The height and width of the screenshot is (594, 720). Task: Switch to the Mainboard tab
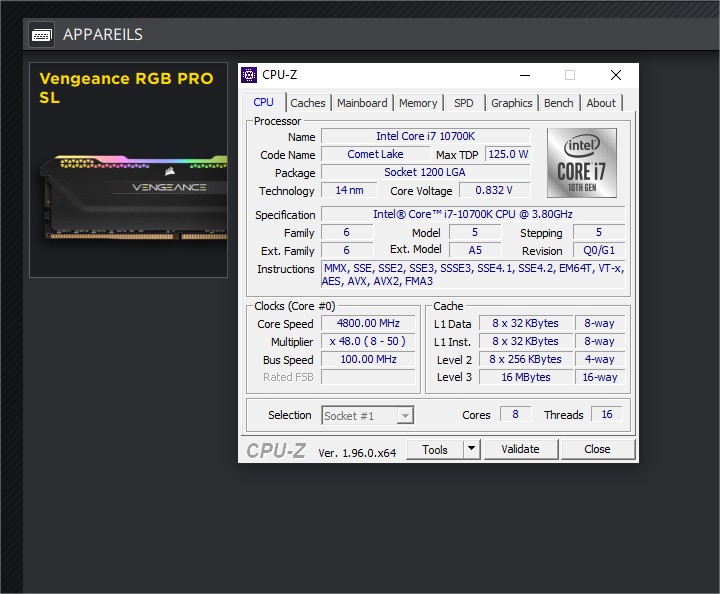pyautogui.click(x=362, y=103)
